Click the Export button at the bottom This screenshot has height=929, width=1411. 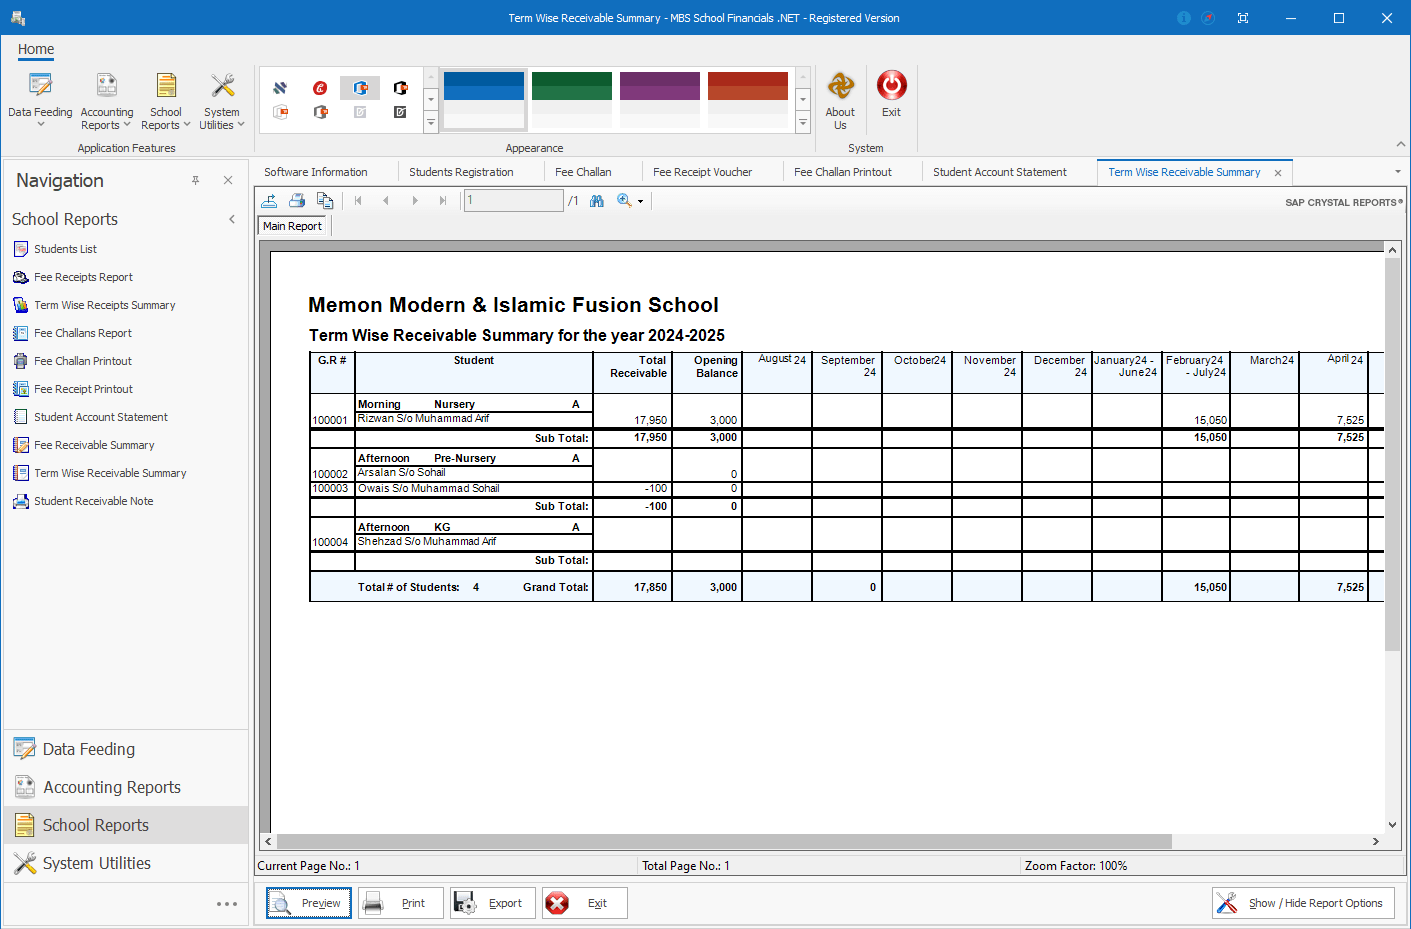click(493, 903)
